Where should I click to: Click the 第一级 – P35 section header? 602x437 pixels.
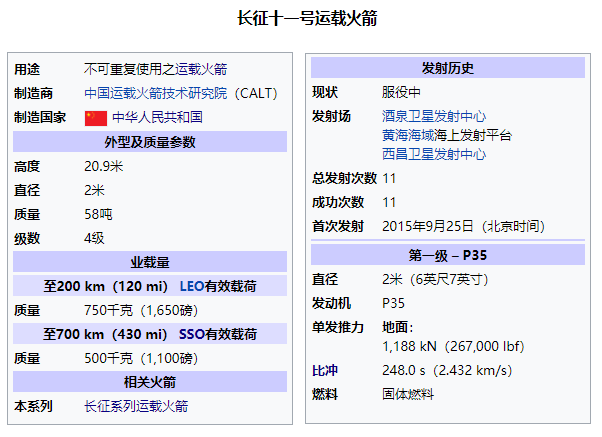coord(448,255)
